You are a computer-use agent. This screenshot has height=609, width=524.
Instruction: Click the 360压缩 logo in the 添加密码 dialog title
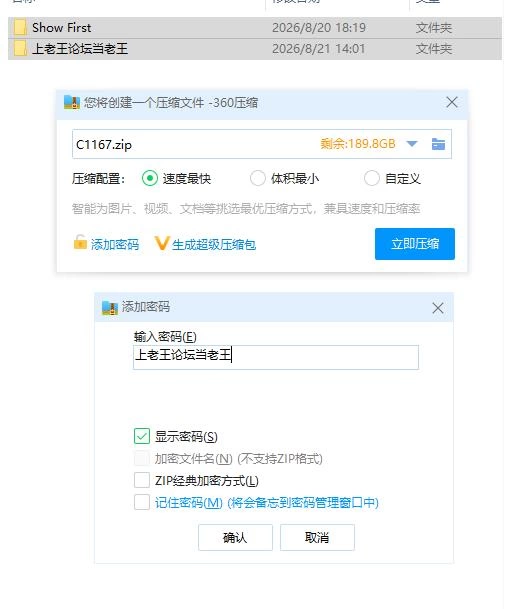point(110,308)
